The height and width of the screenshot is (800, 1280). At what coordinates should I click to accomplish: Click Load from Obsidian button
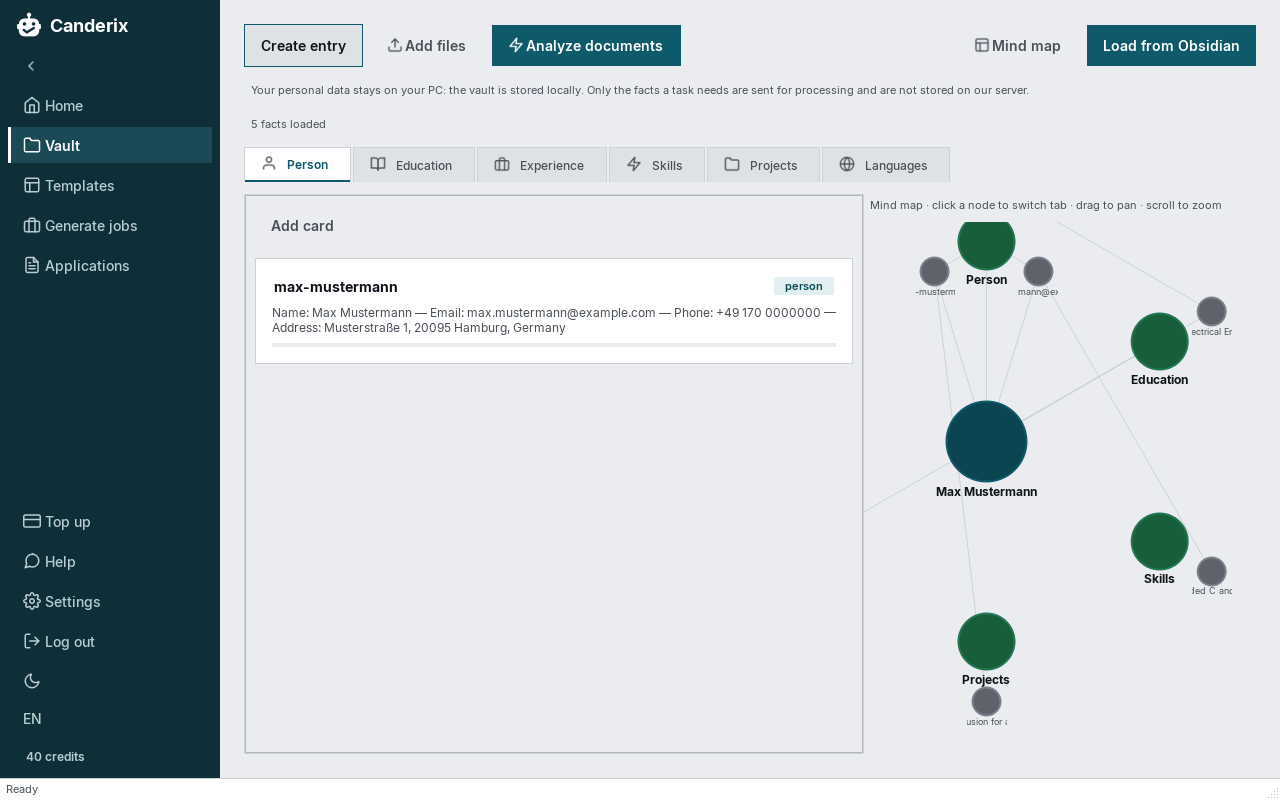click(x=1171, y=45)
